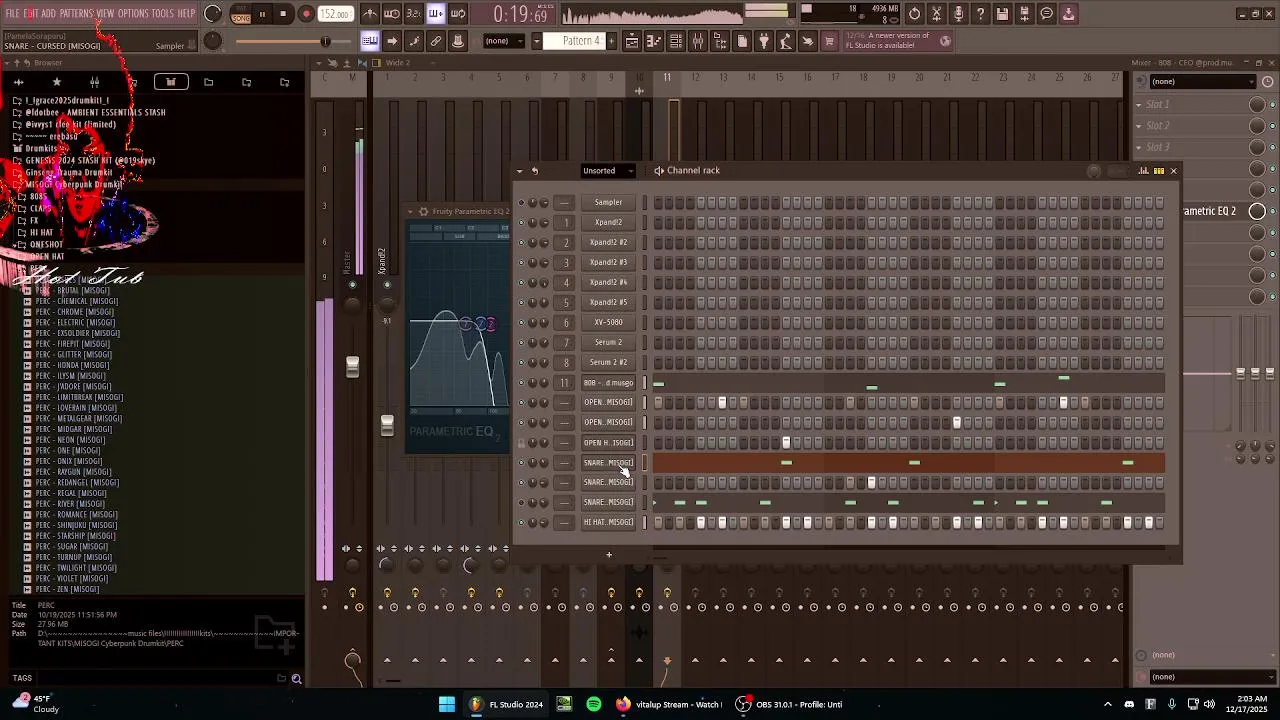Click the Serum 2 #2 channel button
The width and height of the screenshot is (1280, 720).
608,363
